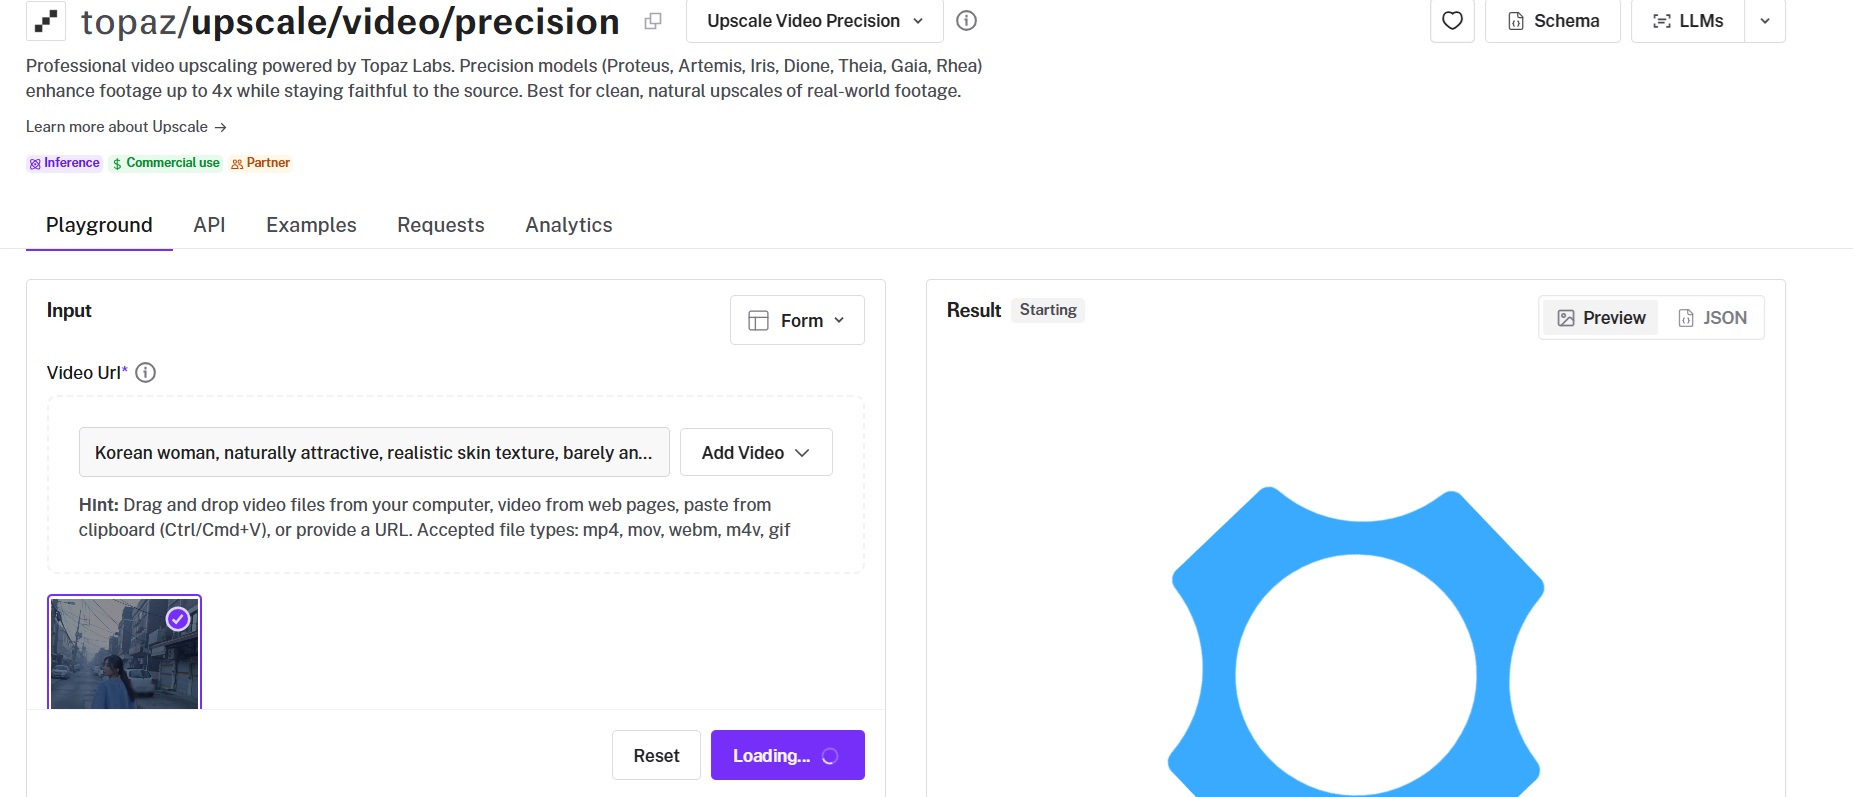Open the Form input mode dropdown
1853x797 pixels.
tap(797, 320)
